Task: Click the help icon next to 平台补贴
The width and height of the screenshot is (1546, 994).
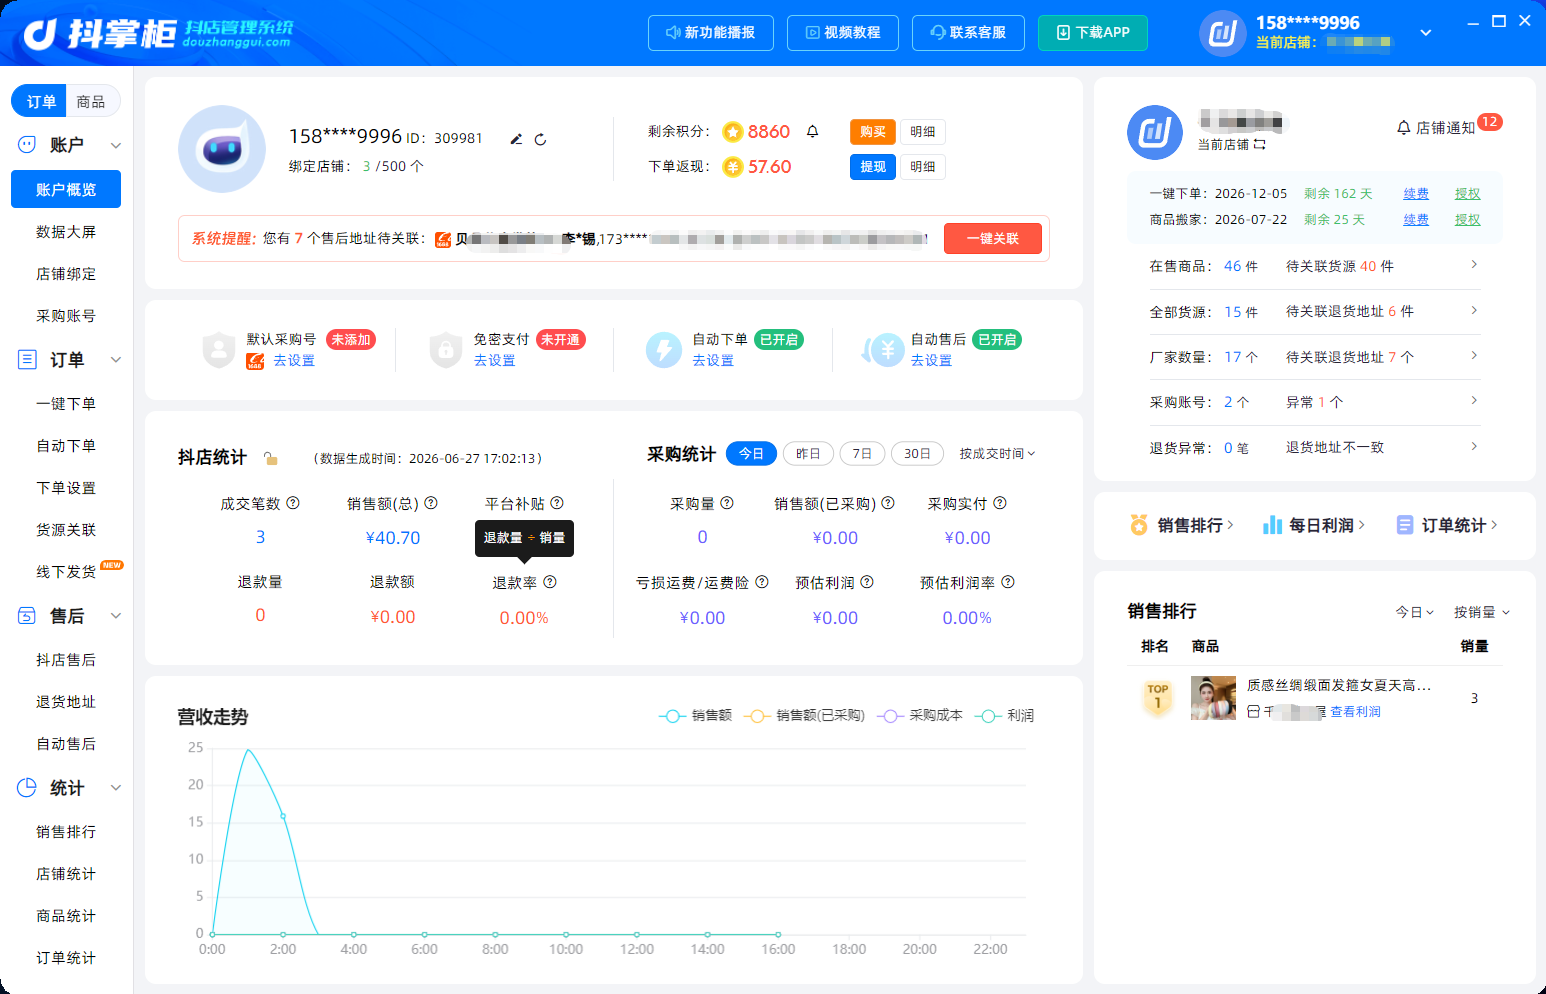Action: 557,503
